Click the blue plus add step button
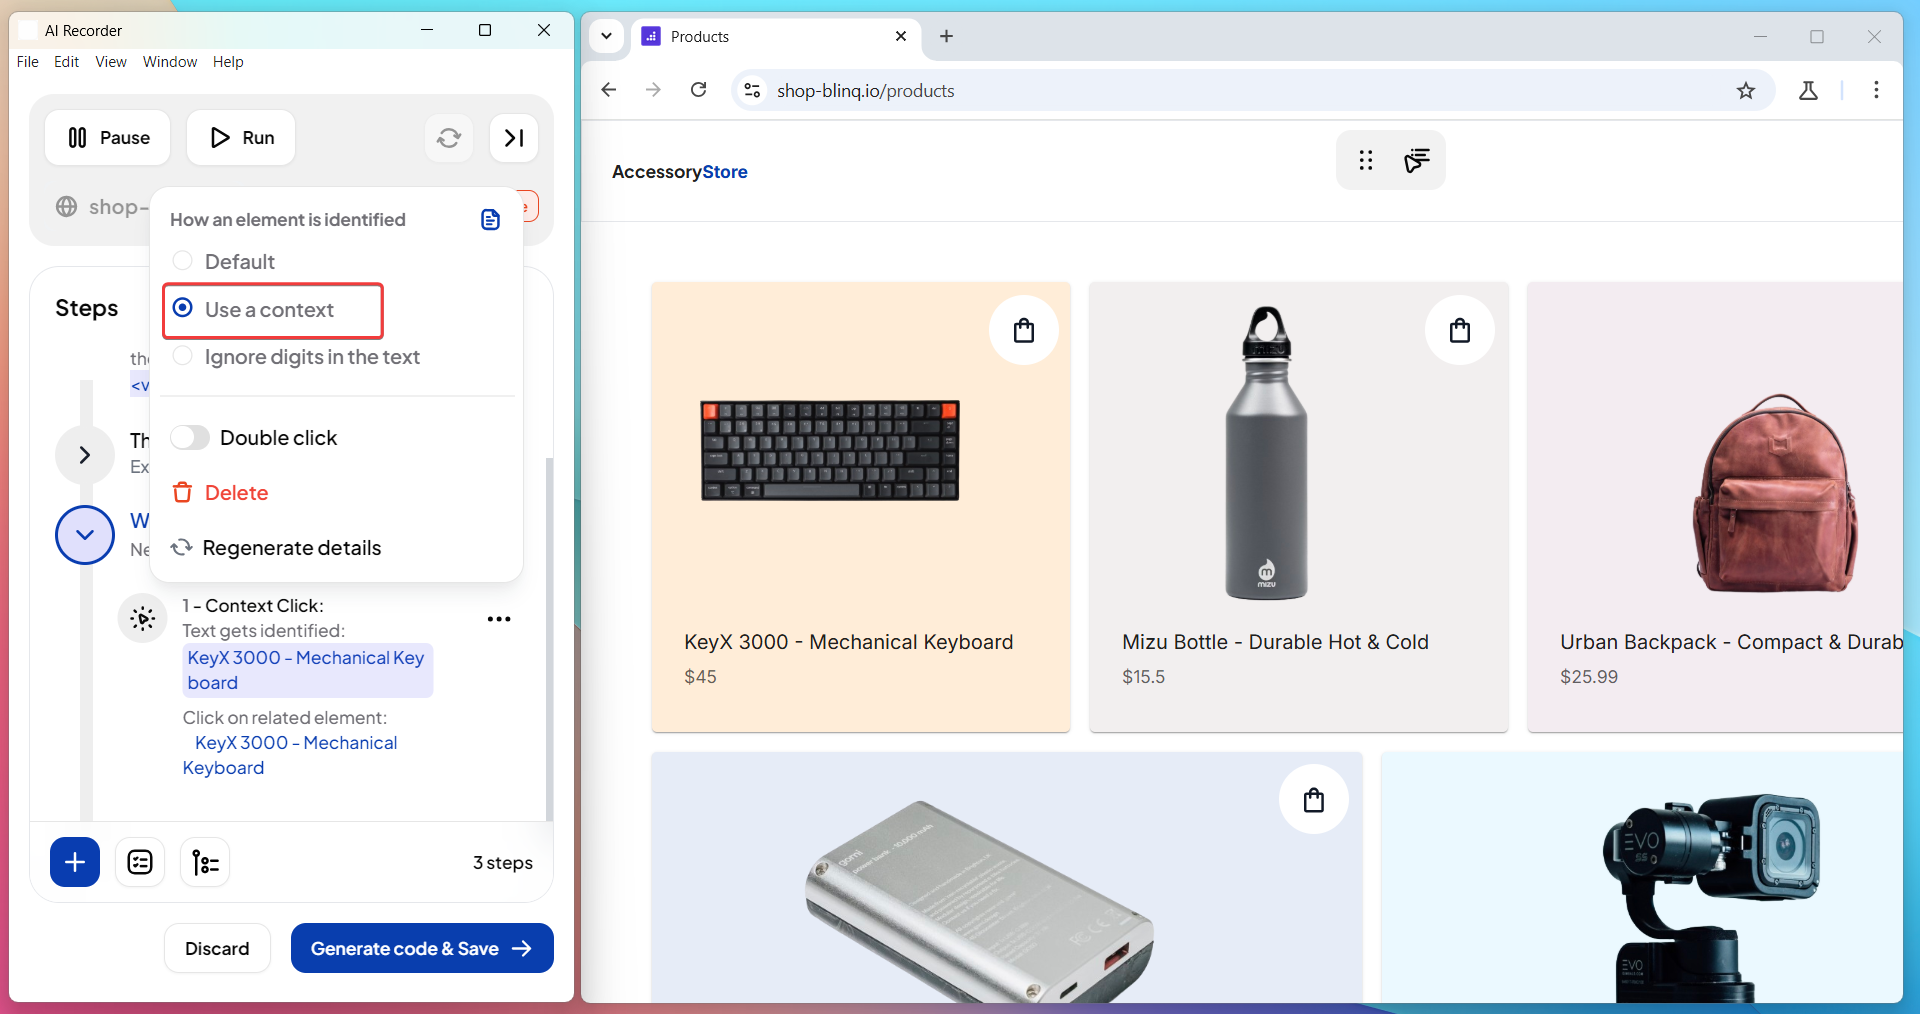 [x=75, y=862]
